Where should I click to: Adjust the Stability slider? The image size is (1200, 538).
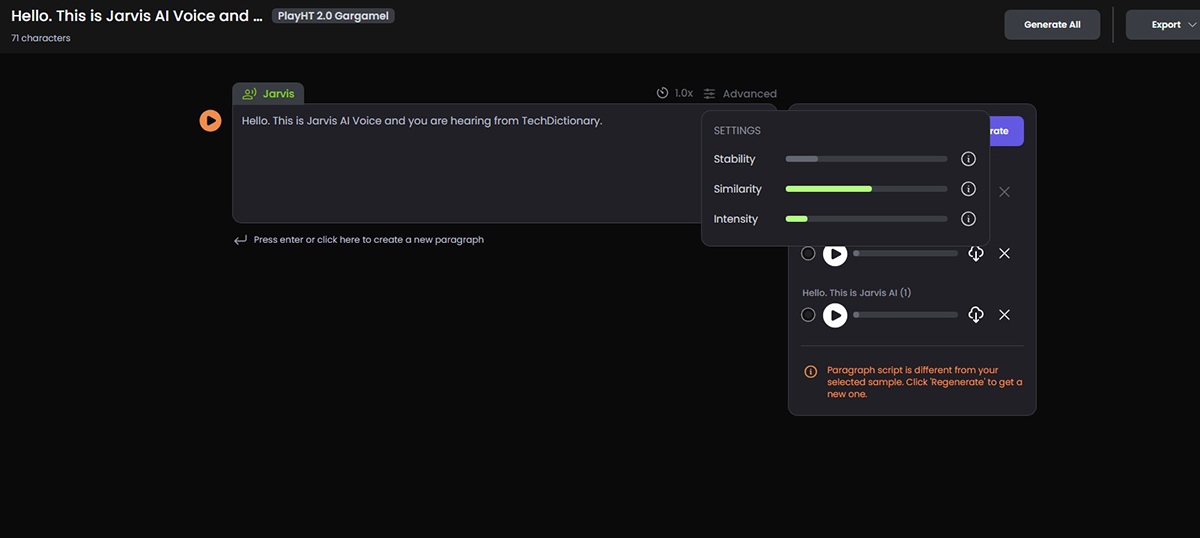[866, 159]
